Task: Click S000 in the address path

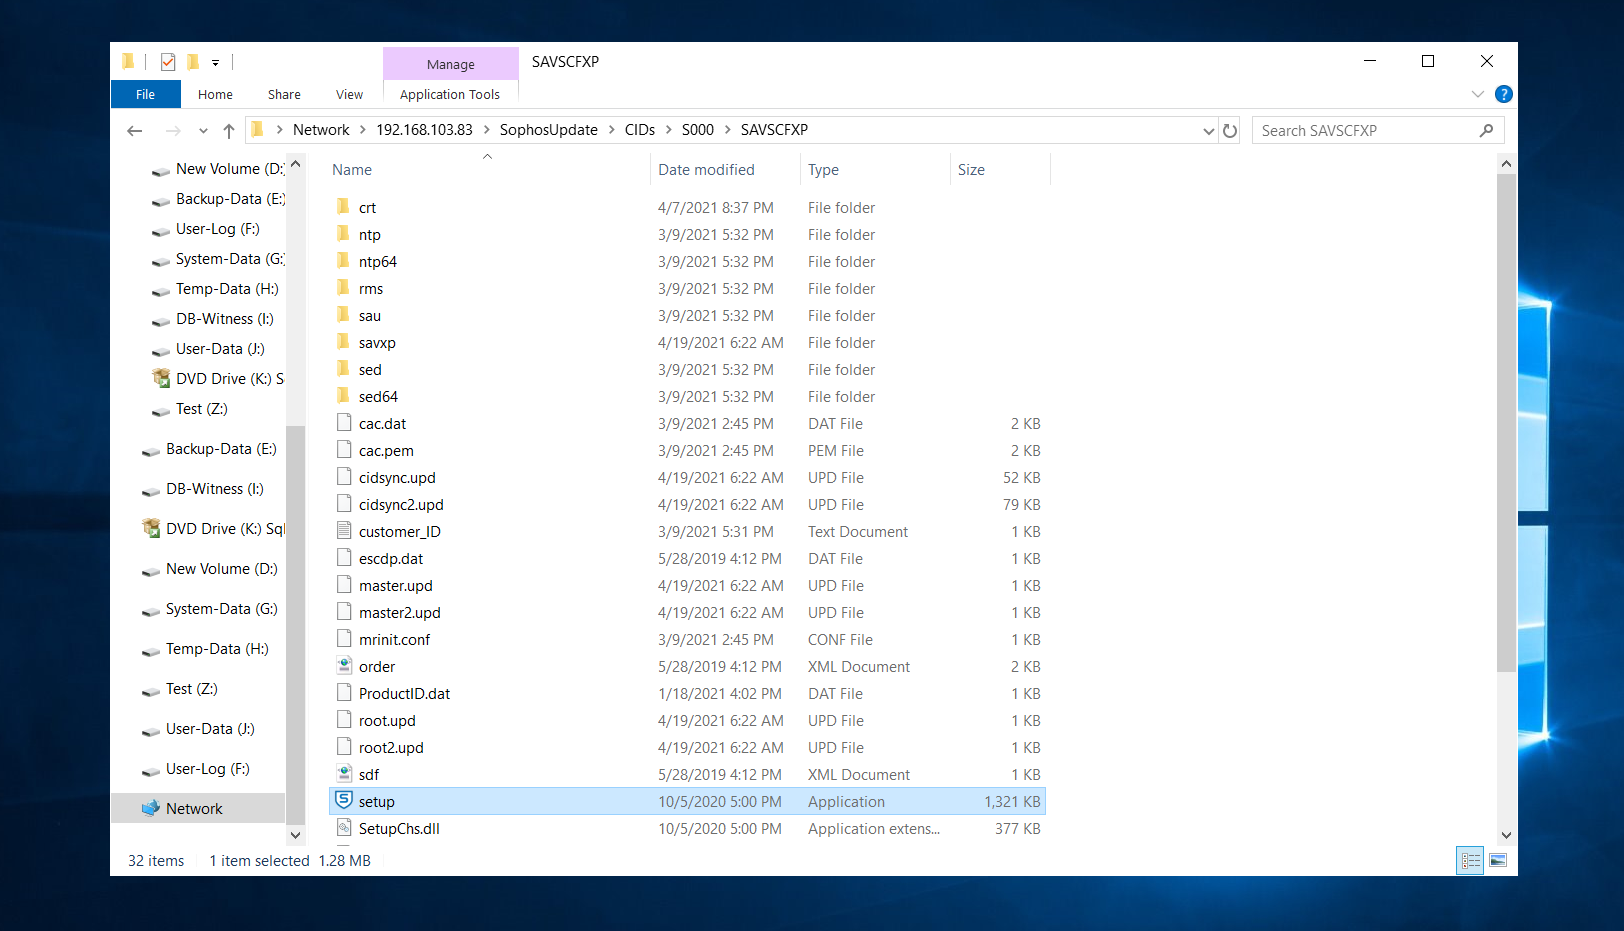Action: (698, 130)
